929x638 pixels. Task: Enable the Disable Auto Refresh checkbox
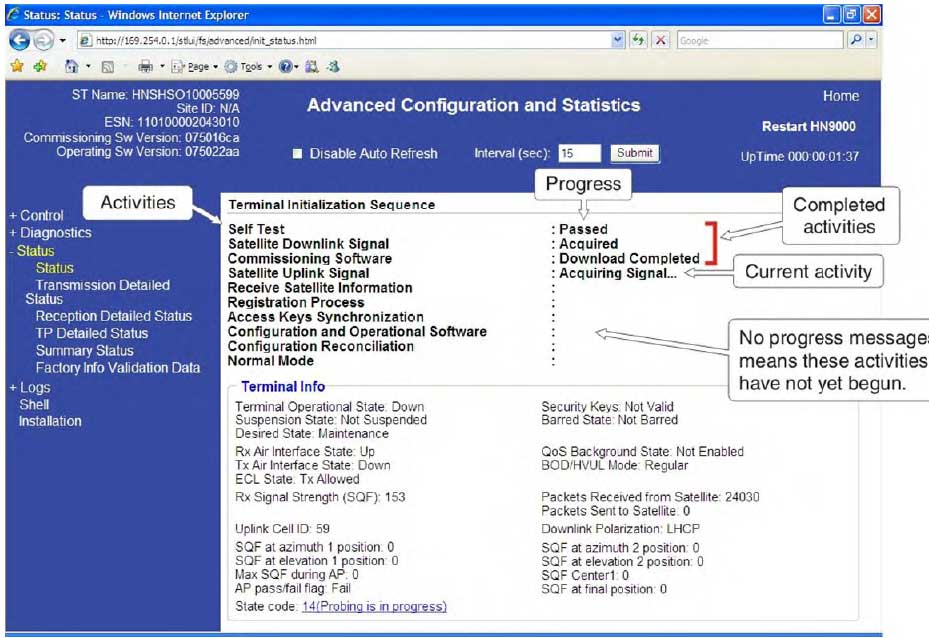tap(297, 154)
